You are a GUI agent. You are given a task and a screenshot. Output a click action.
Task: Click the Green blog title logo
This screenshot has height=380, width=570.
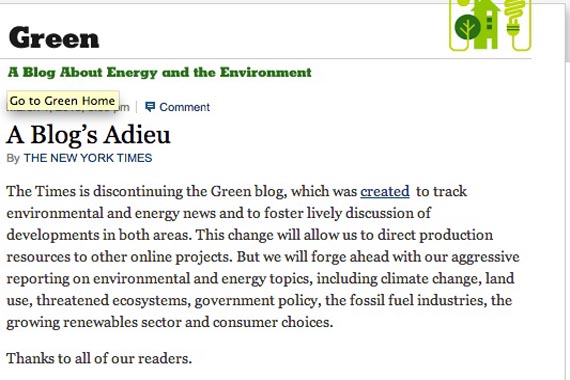tap(54, 37)
